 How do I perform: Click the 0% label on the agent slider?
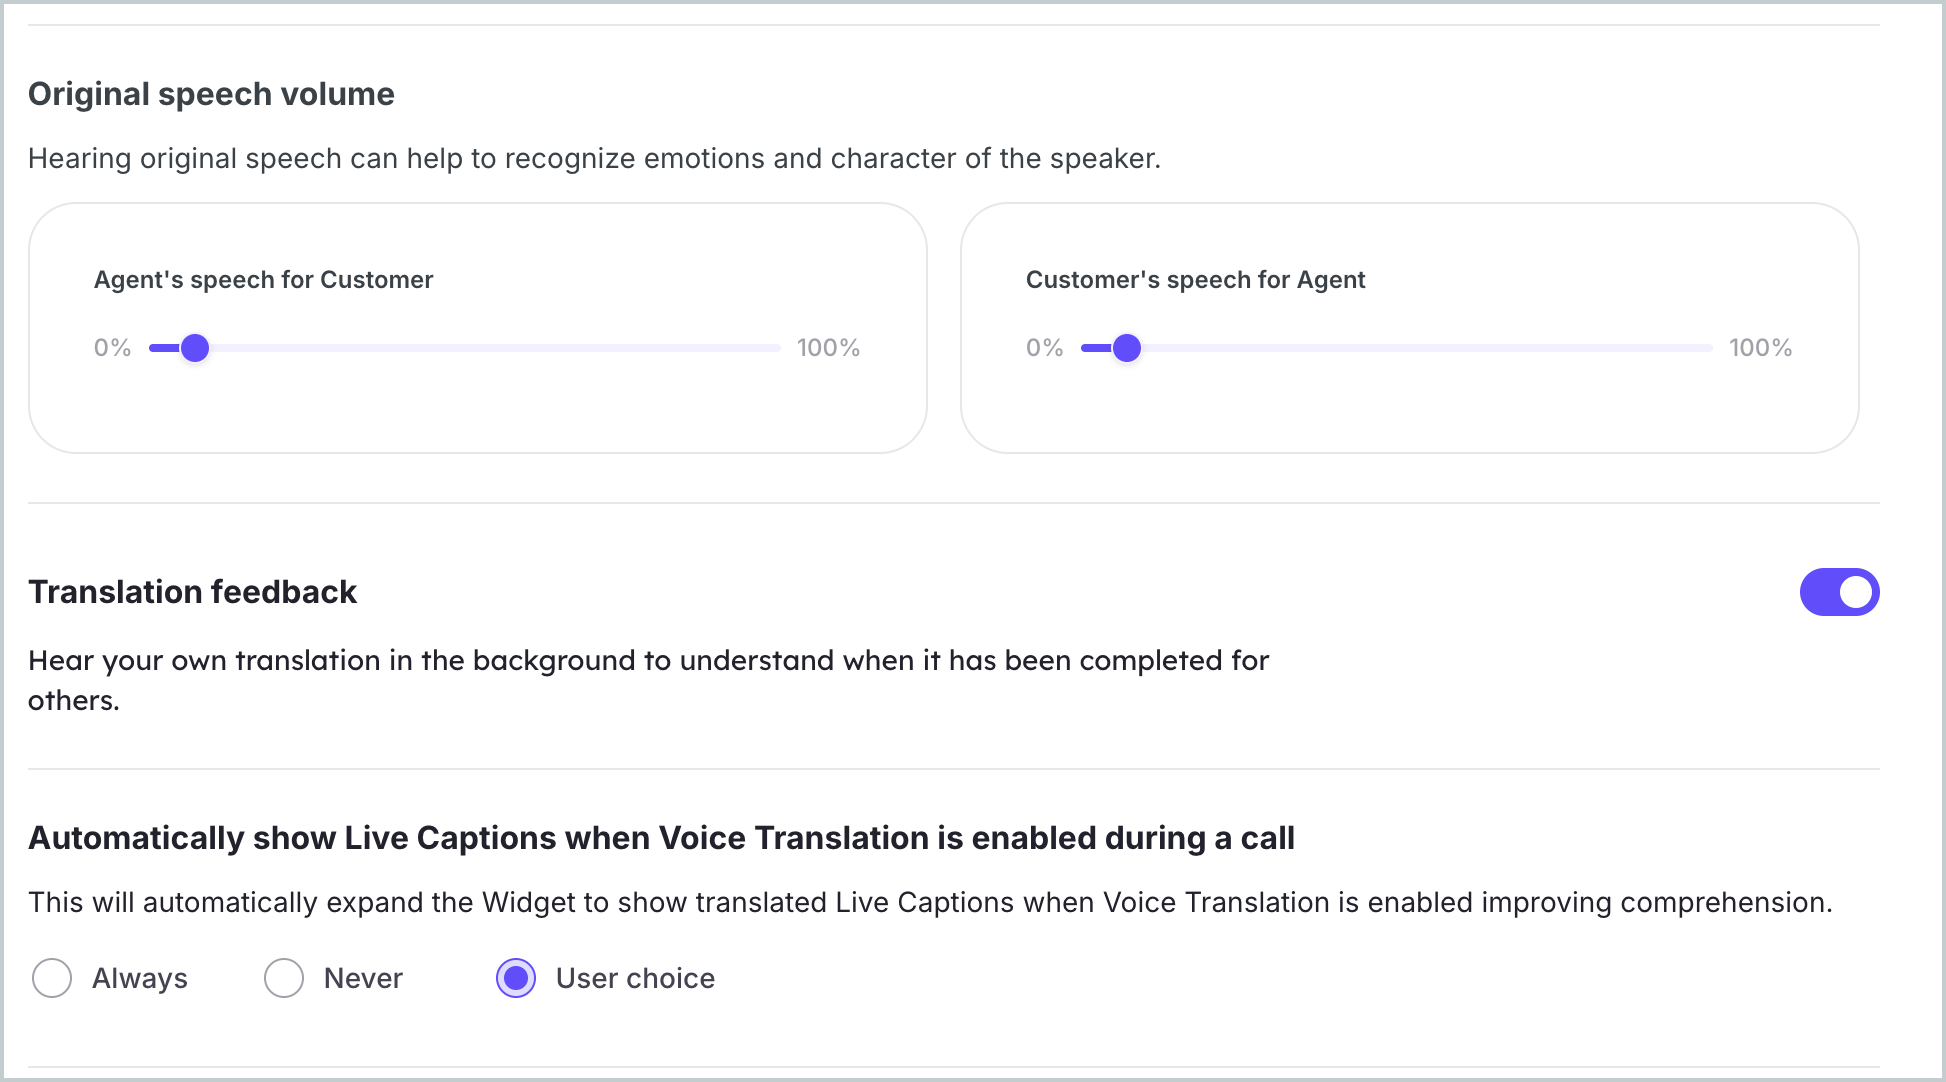[x=112, y=347]
